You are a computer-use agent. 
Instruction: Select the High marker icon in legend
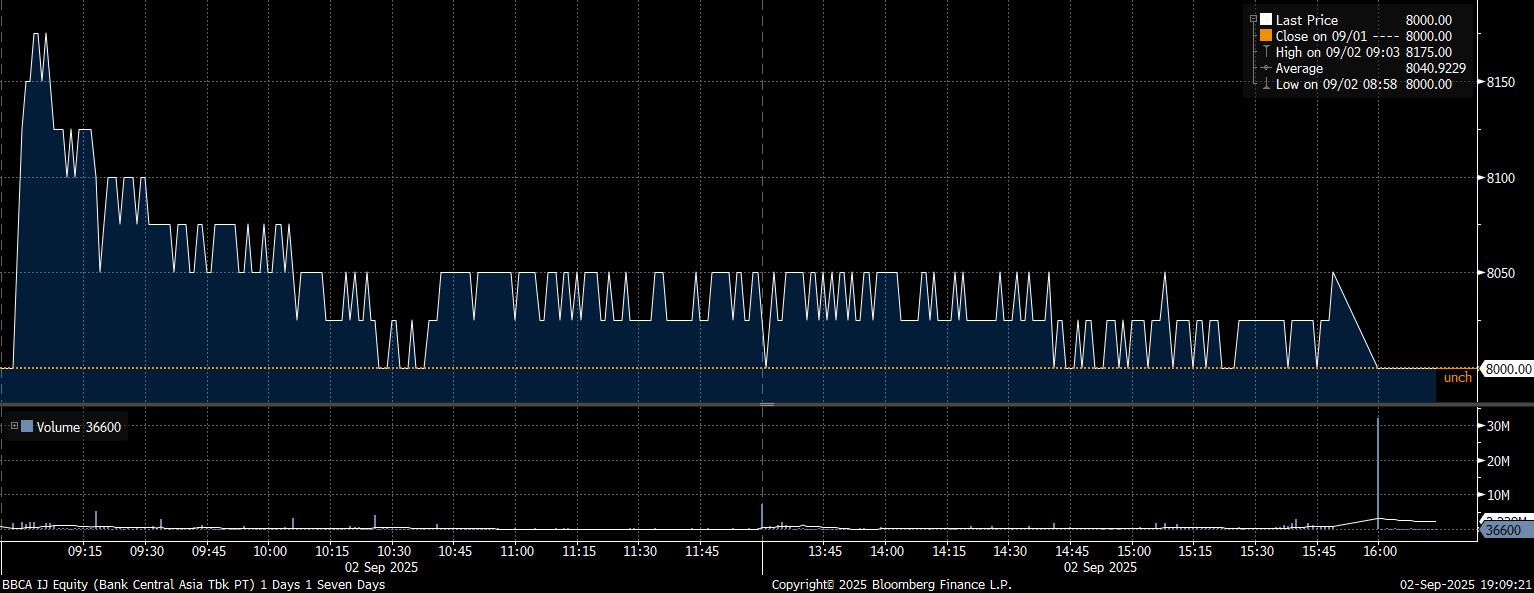1266,52
